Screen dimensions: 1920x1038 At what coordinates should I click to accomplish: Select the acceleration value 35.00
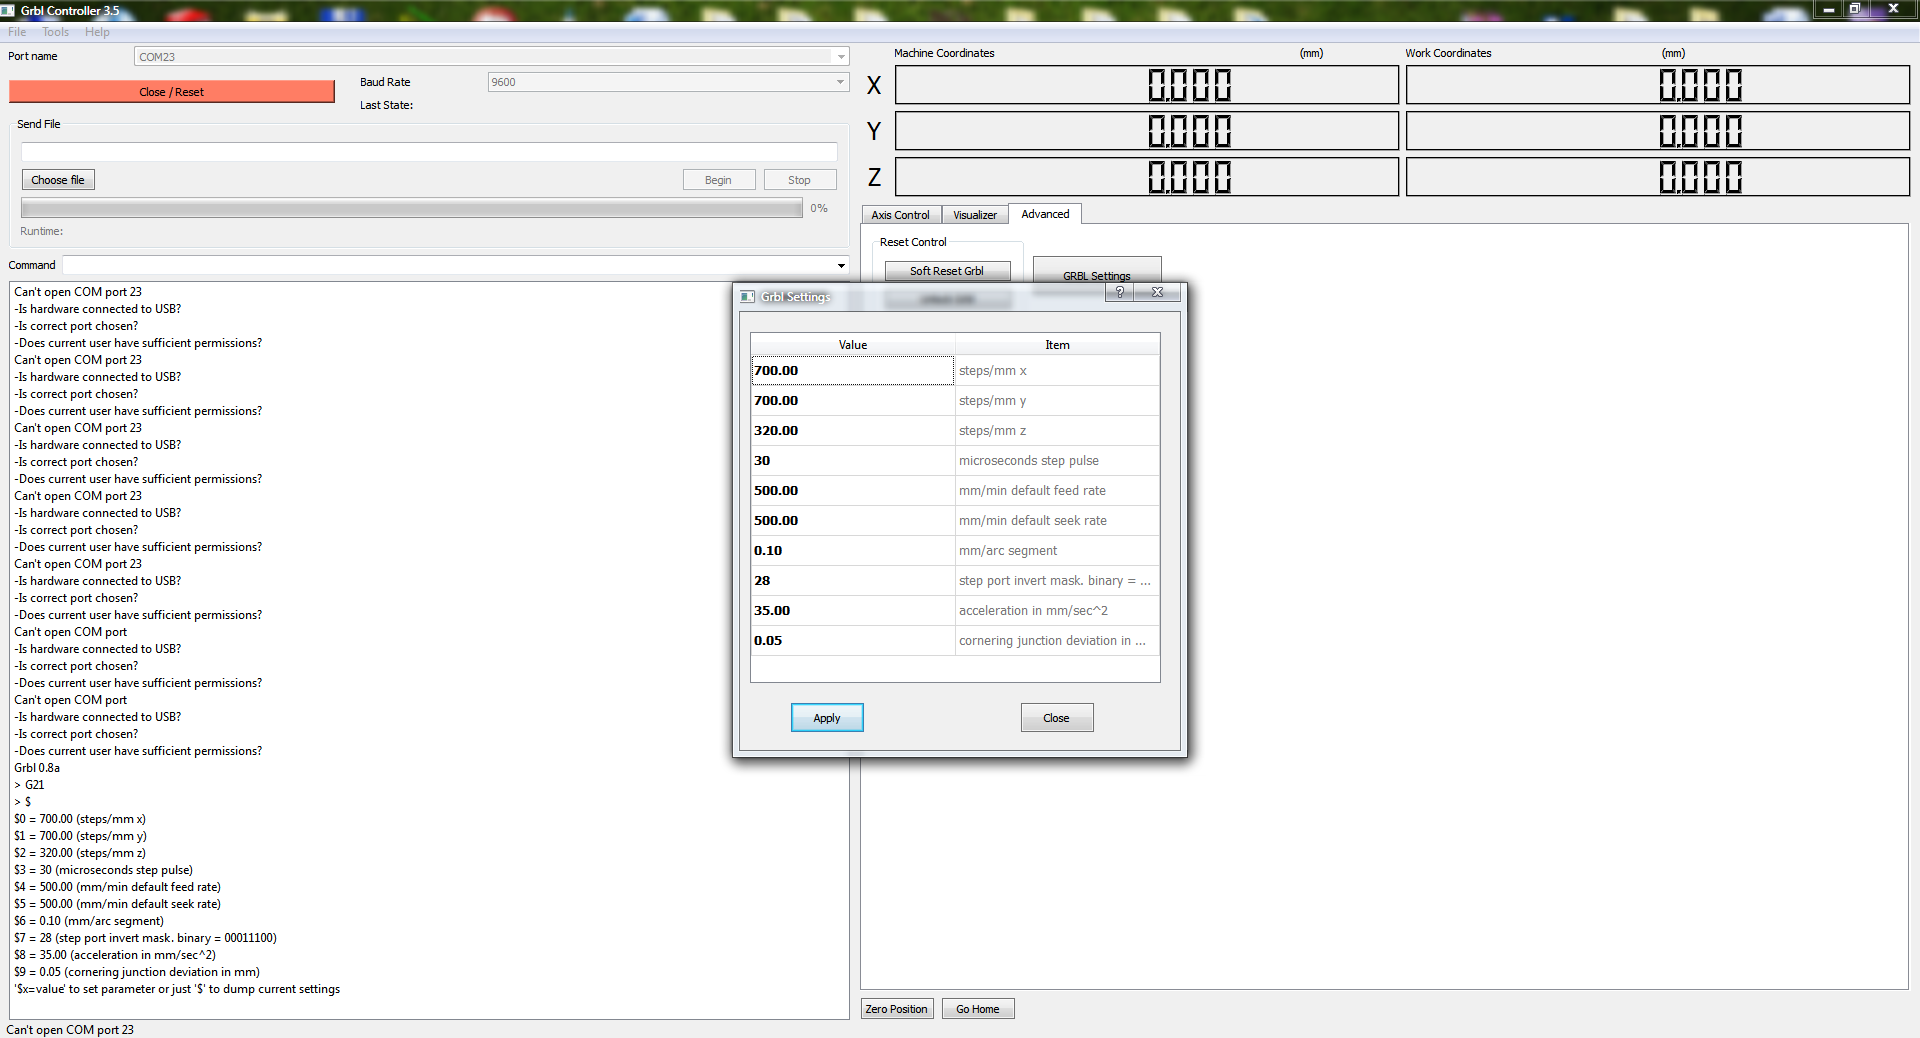pyautogui.click(x=853, y=611)
